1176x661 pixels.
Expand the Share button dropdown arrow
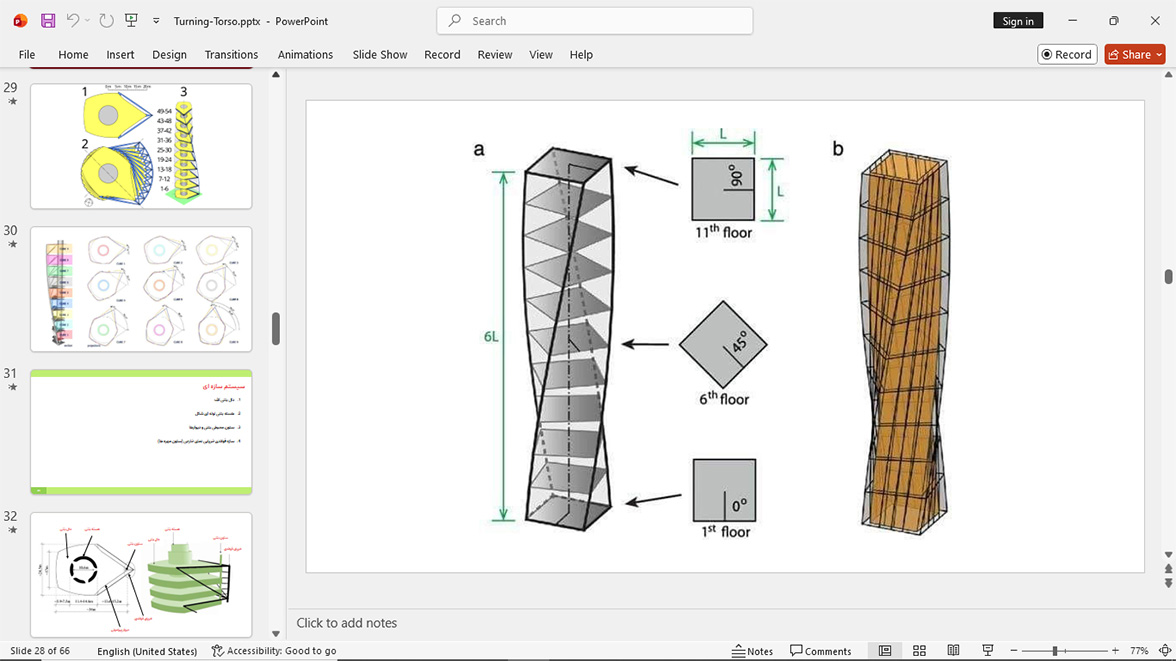1160,55
